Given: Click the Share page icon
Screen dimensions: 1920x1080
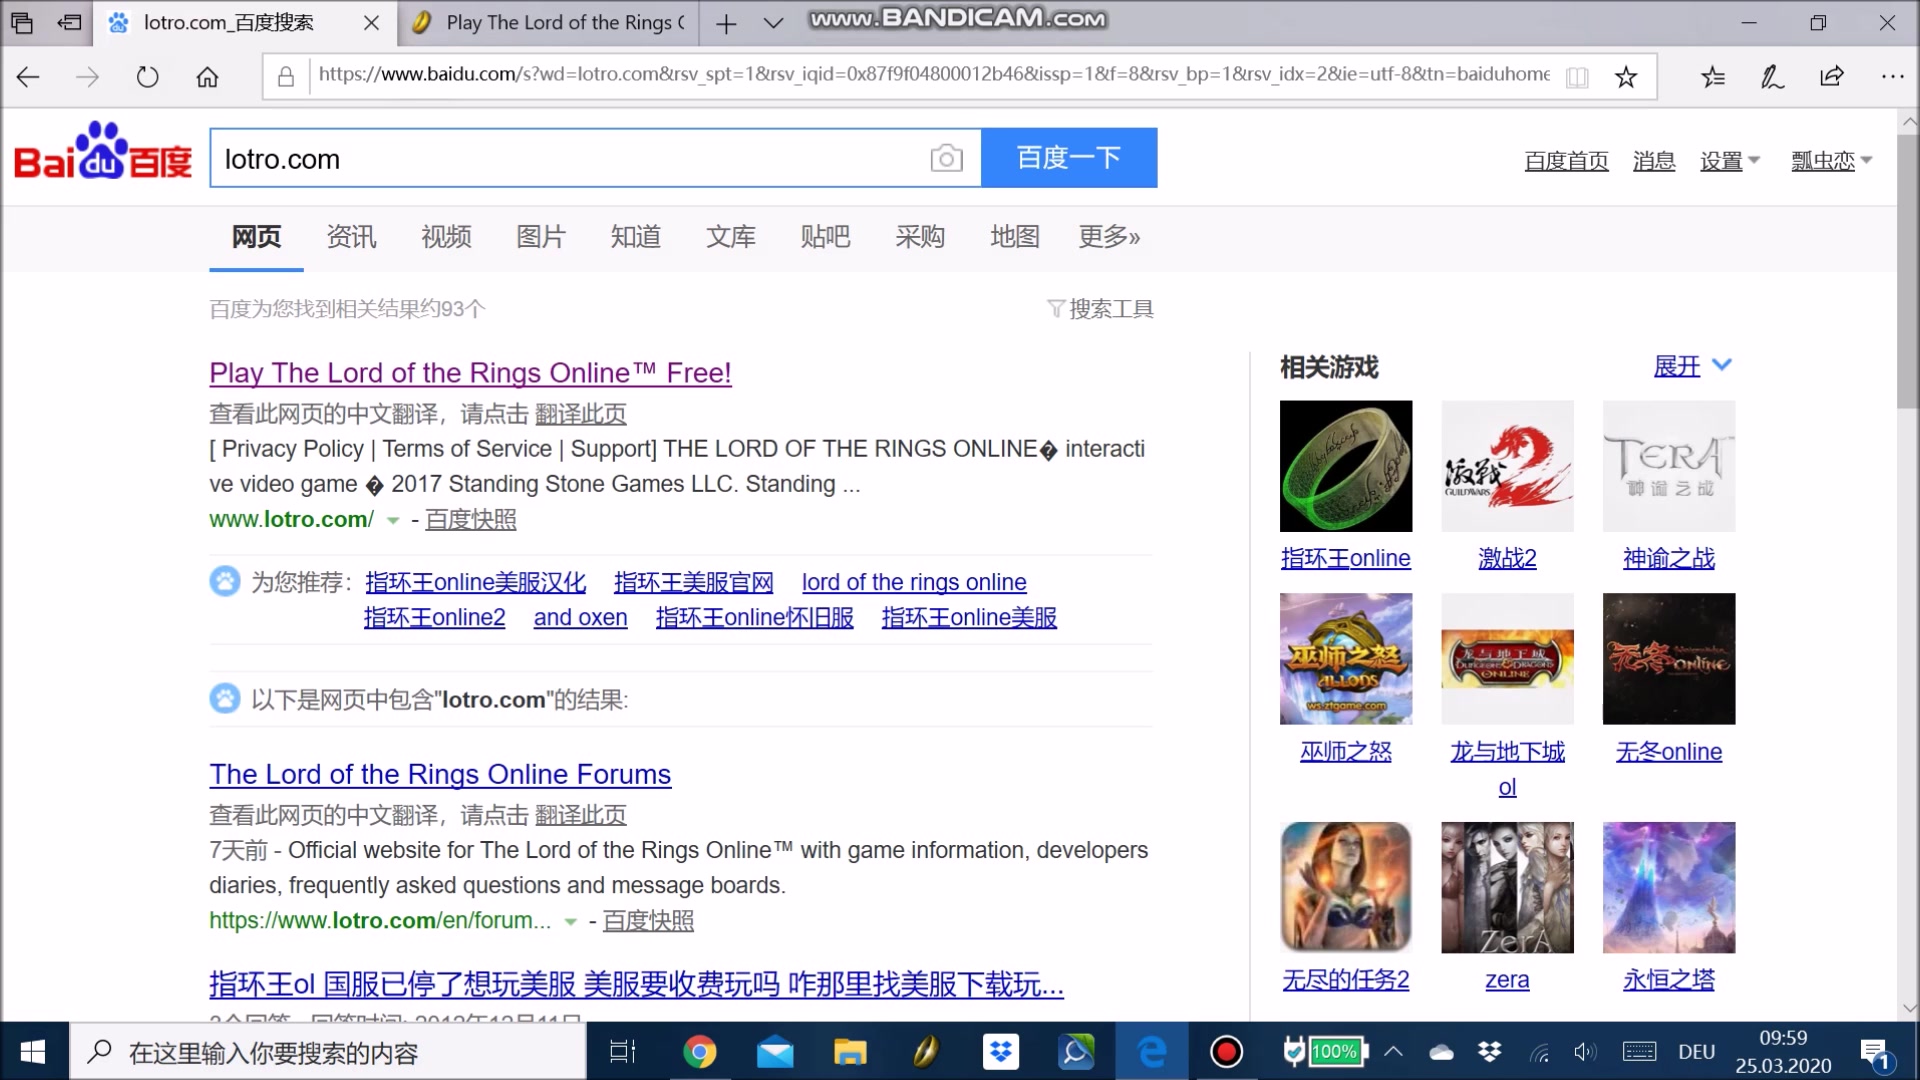Looking at the screenshot, I should pyautogui.click(x=1832, y=77).
